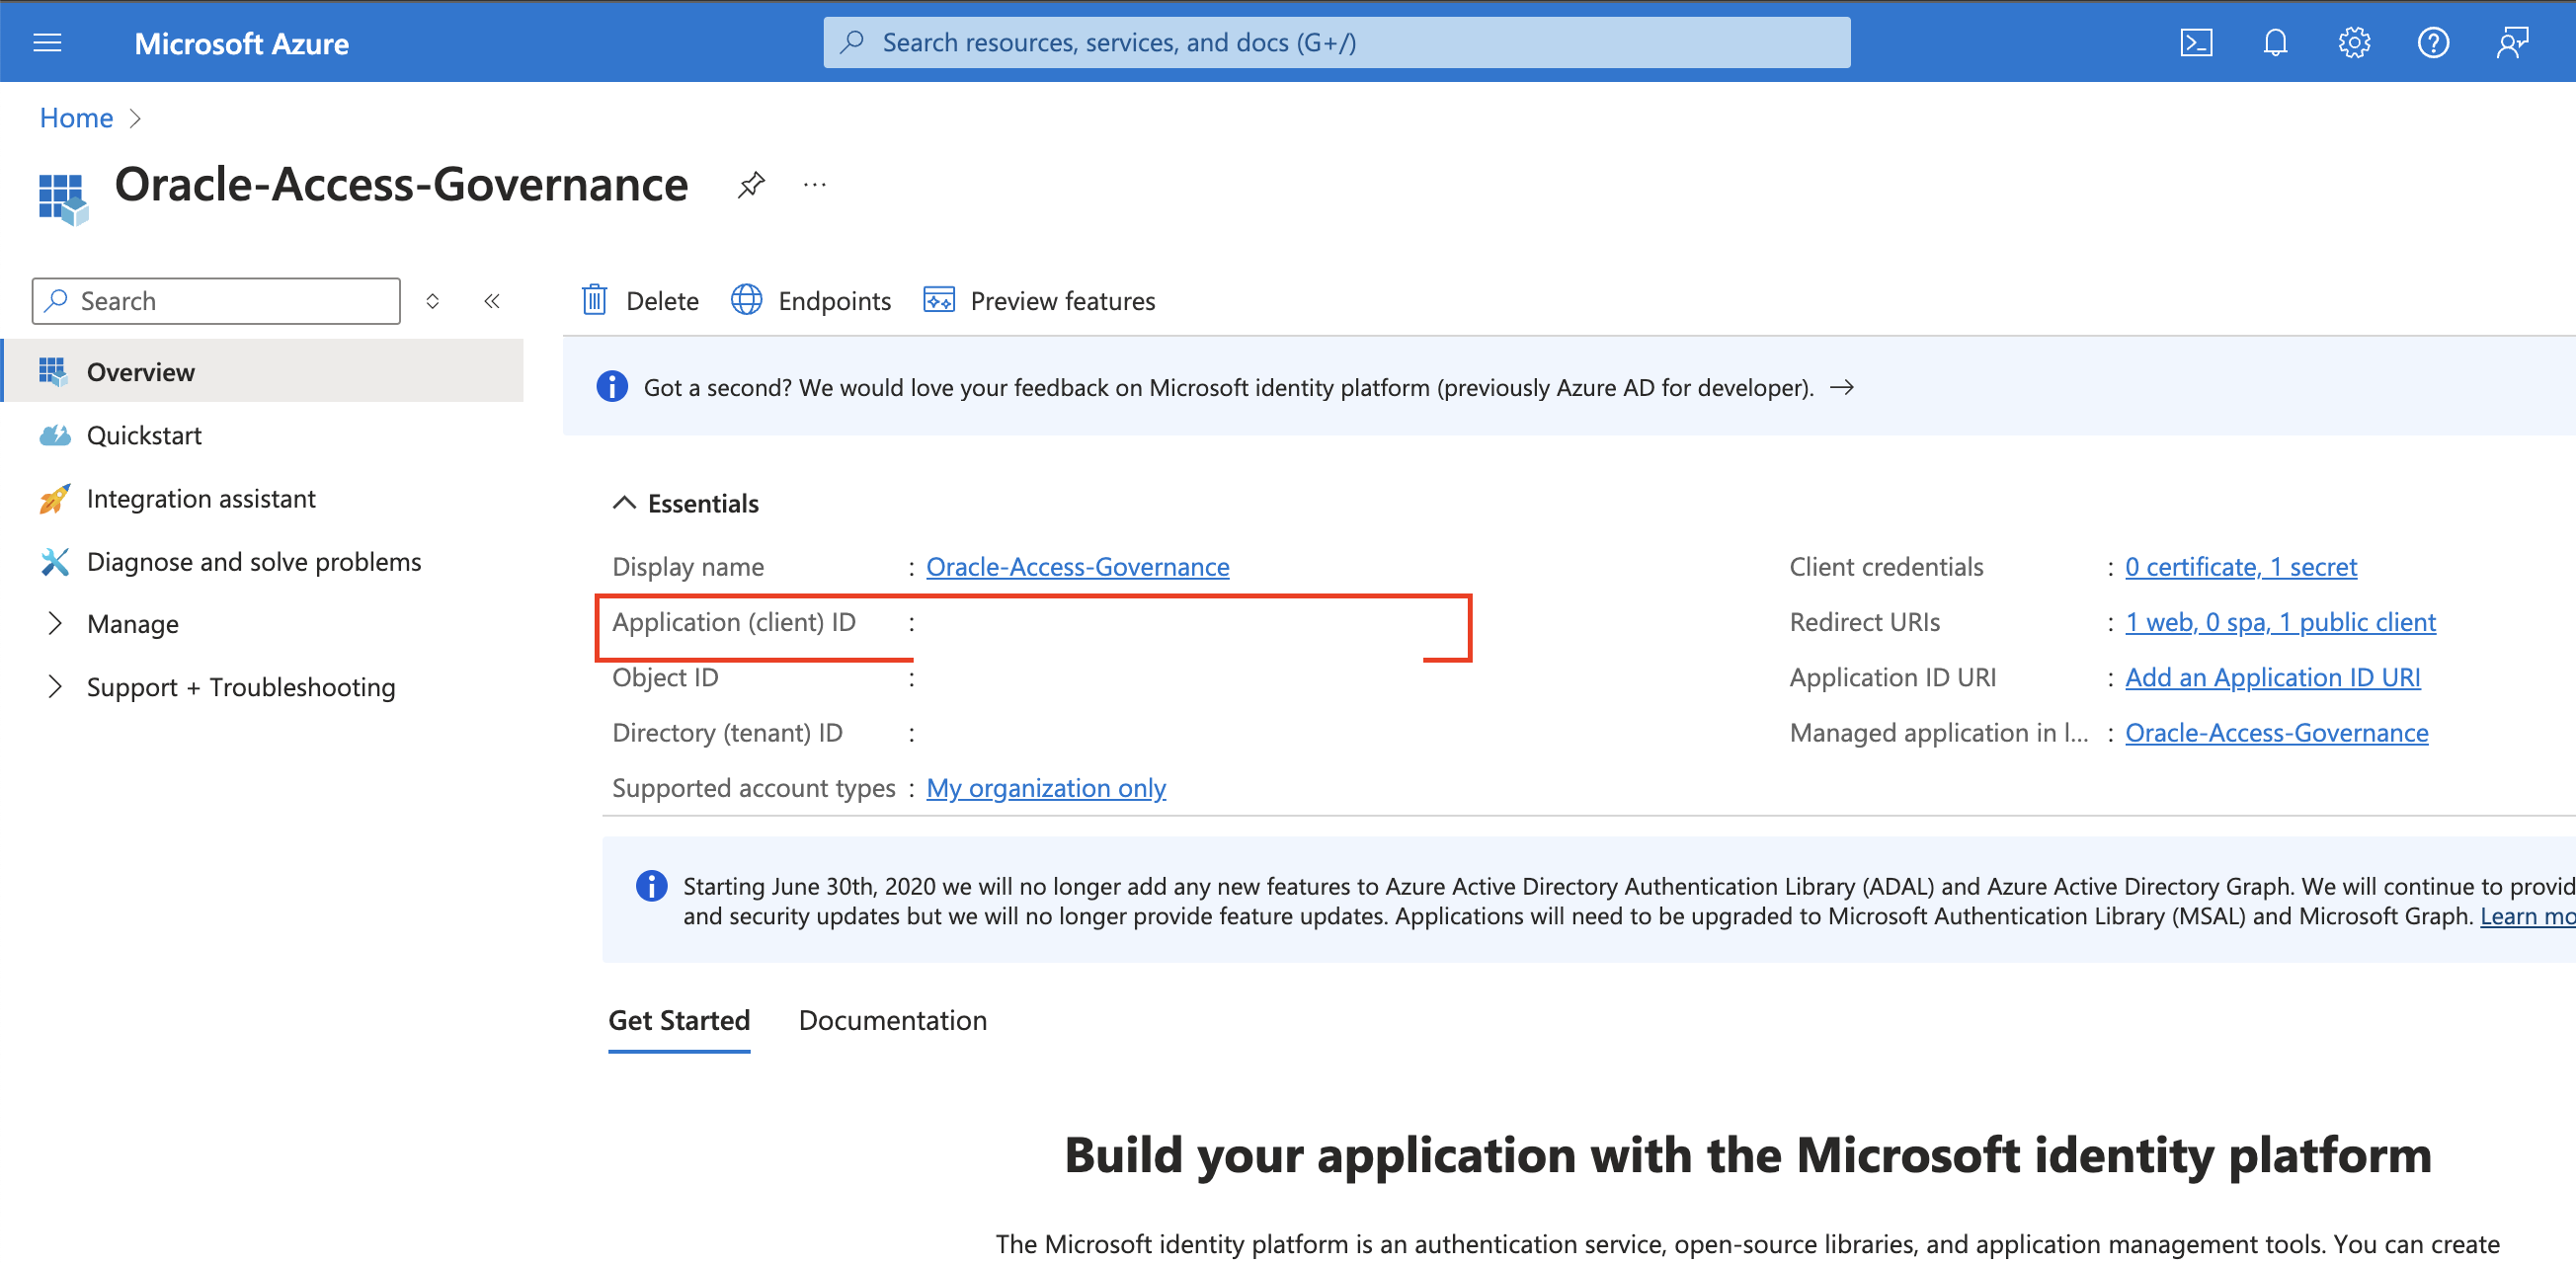The height and width of the screenshot is (1265, 2576).
Task: Expand the Manage section
Action: (x=54, y=624)
